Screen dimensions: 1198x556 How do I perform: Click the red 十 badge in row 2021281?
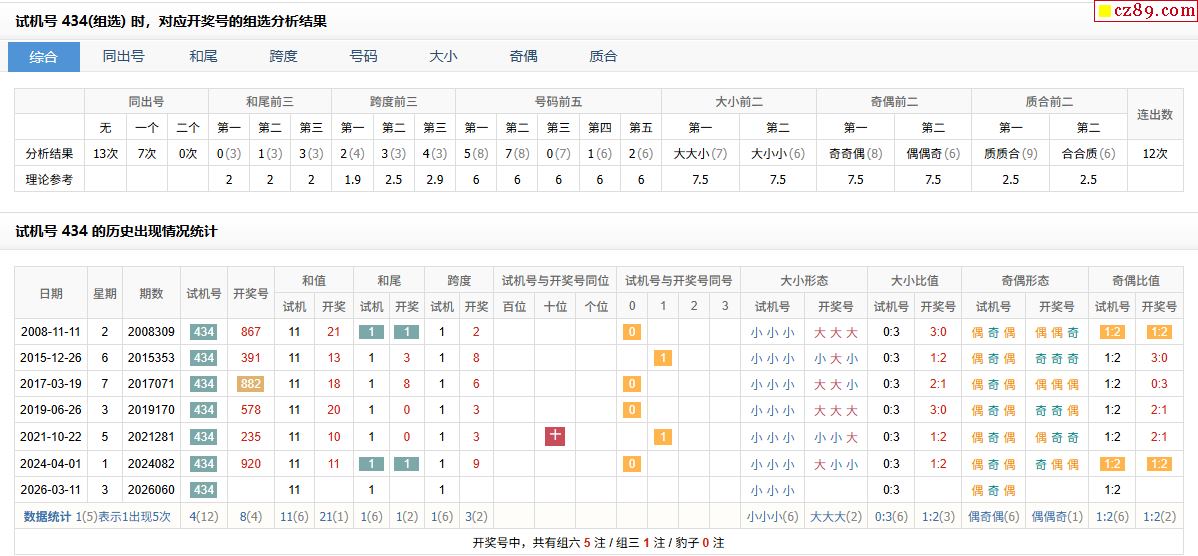555,436
